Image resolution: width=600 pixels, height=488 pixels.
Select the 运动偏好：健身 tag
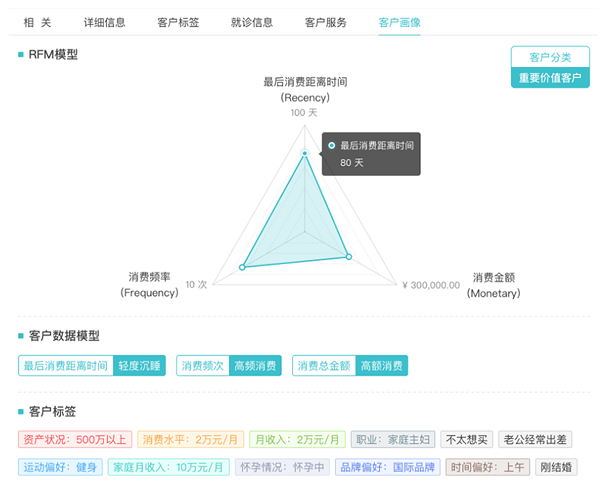click(x=61, y=466)
